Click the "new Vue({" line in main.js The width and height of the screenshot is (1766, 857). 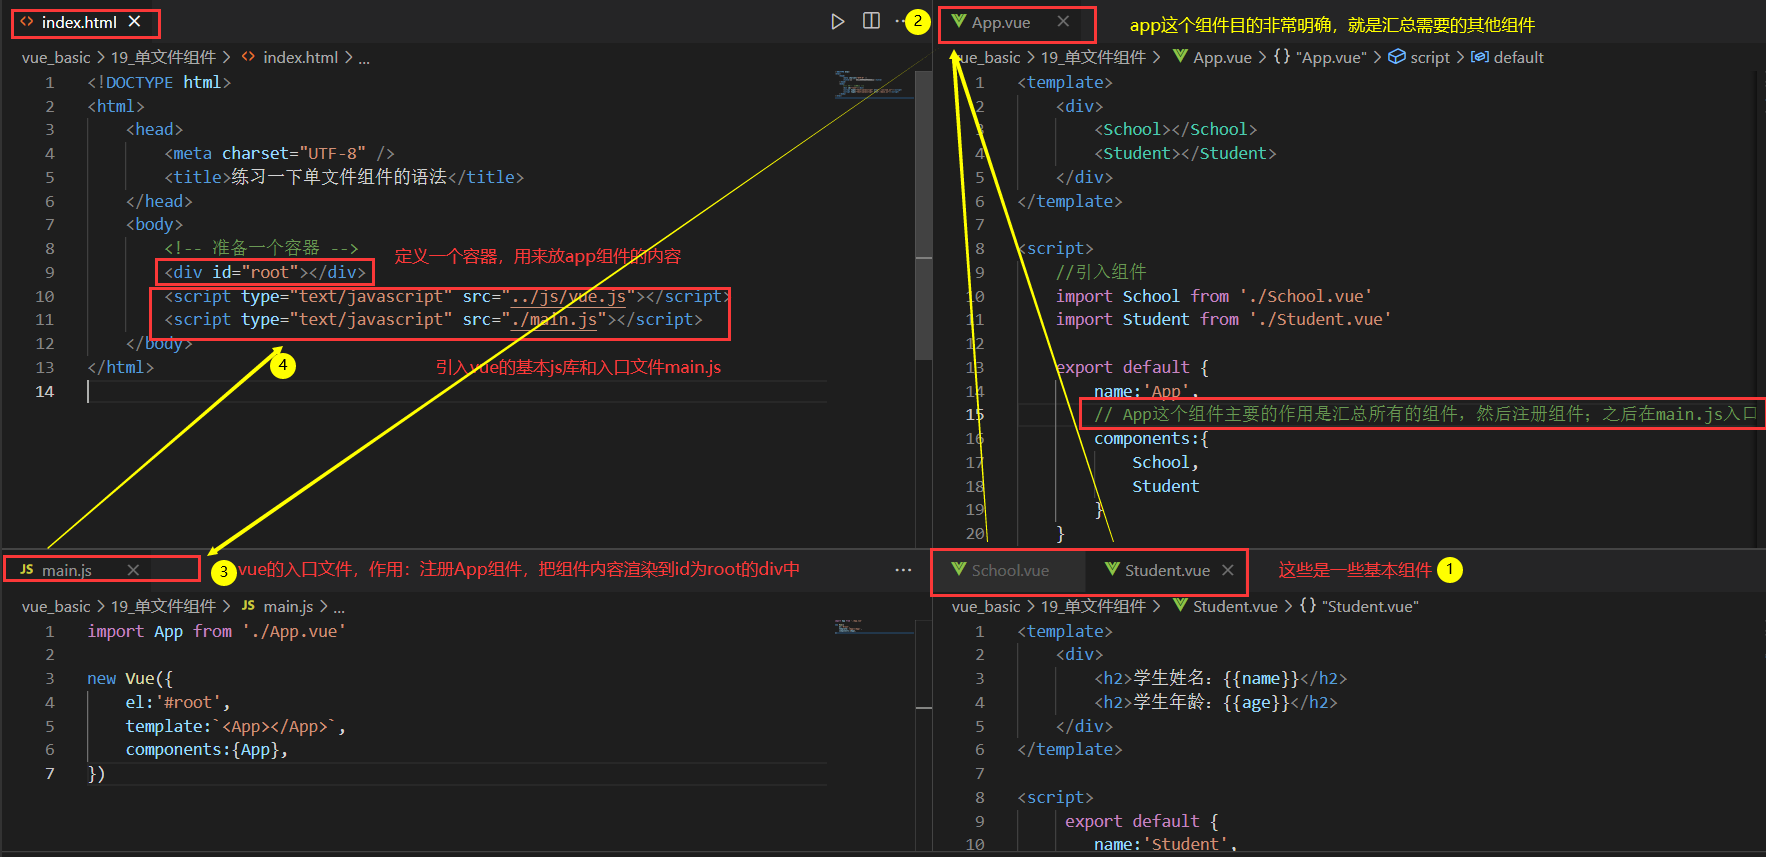pyautogui.click(x=130, y=678)
